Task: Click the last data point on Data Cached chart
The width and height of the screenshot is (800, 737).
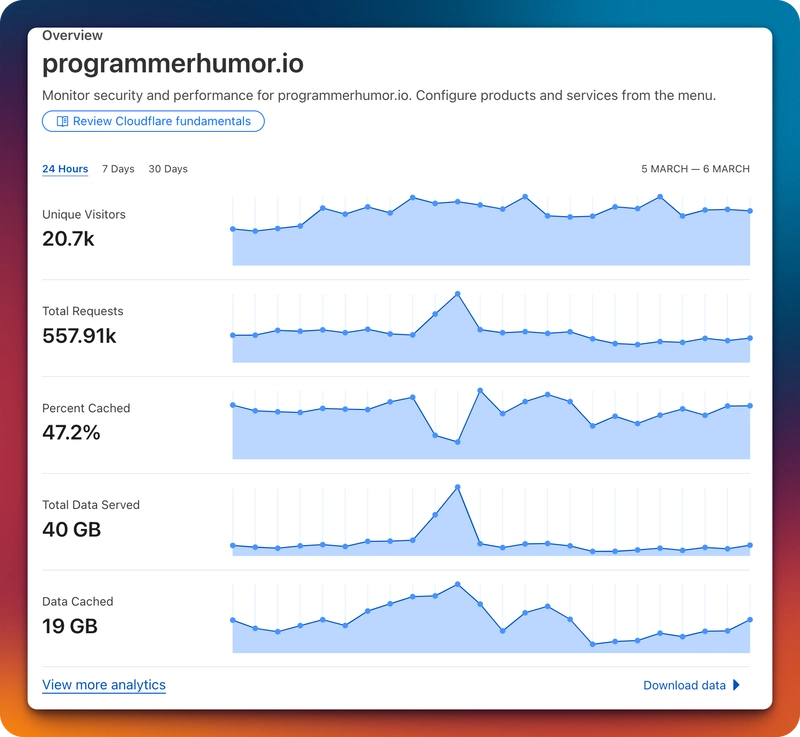Action: click(x=750, y=620)
